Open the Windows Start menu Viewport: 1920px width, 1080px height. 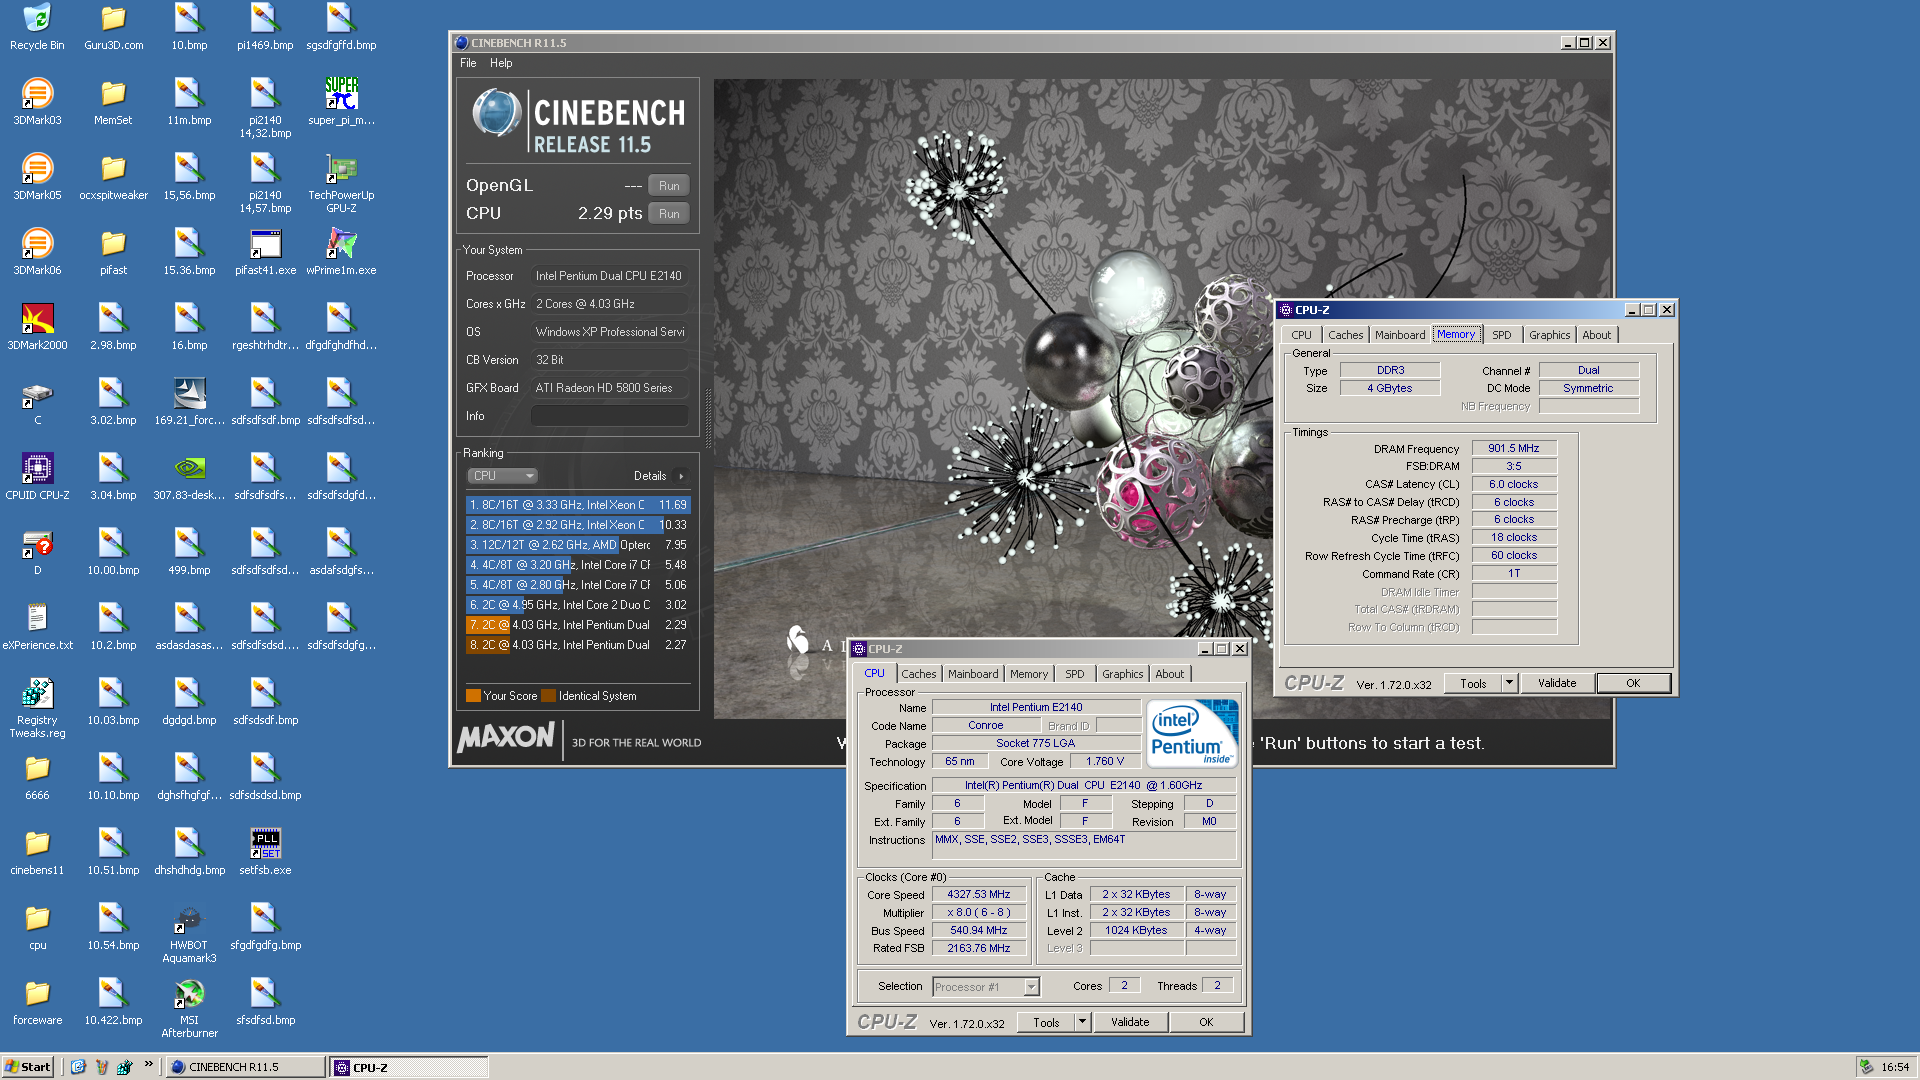pyautogui.click(x=28, y=1067)
